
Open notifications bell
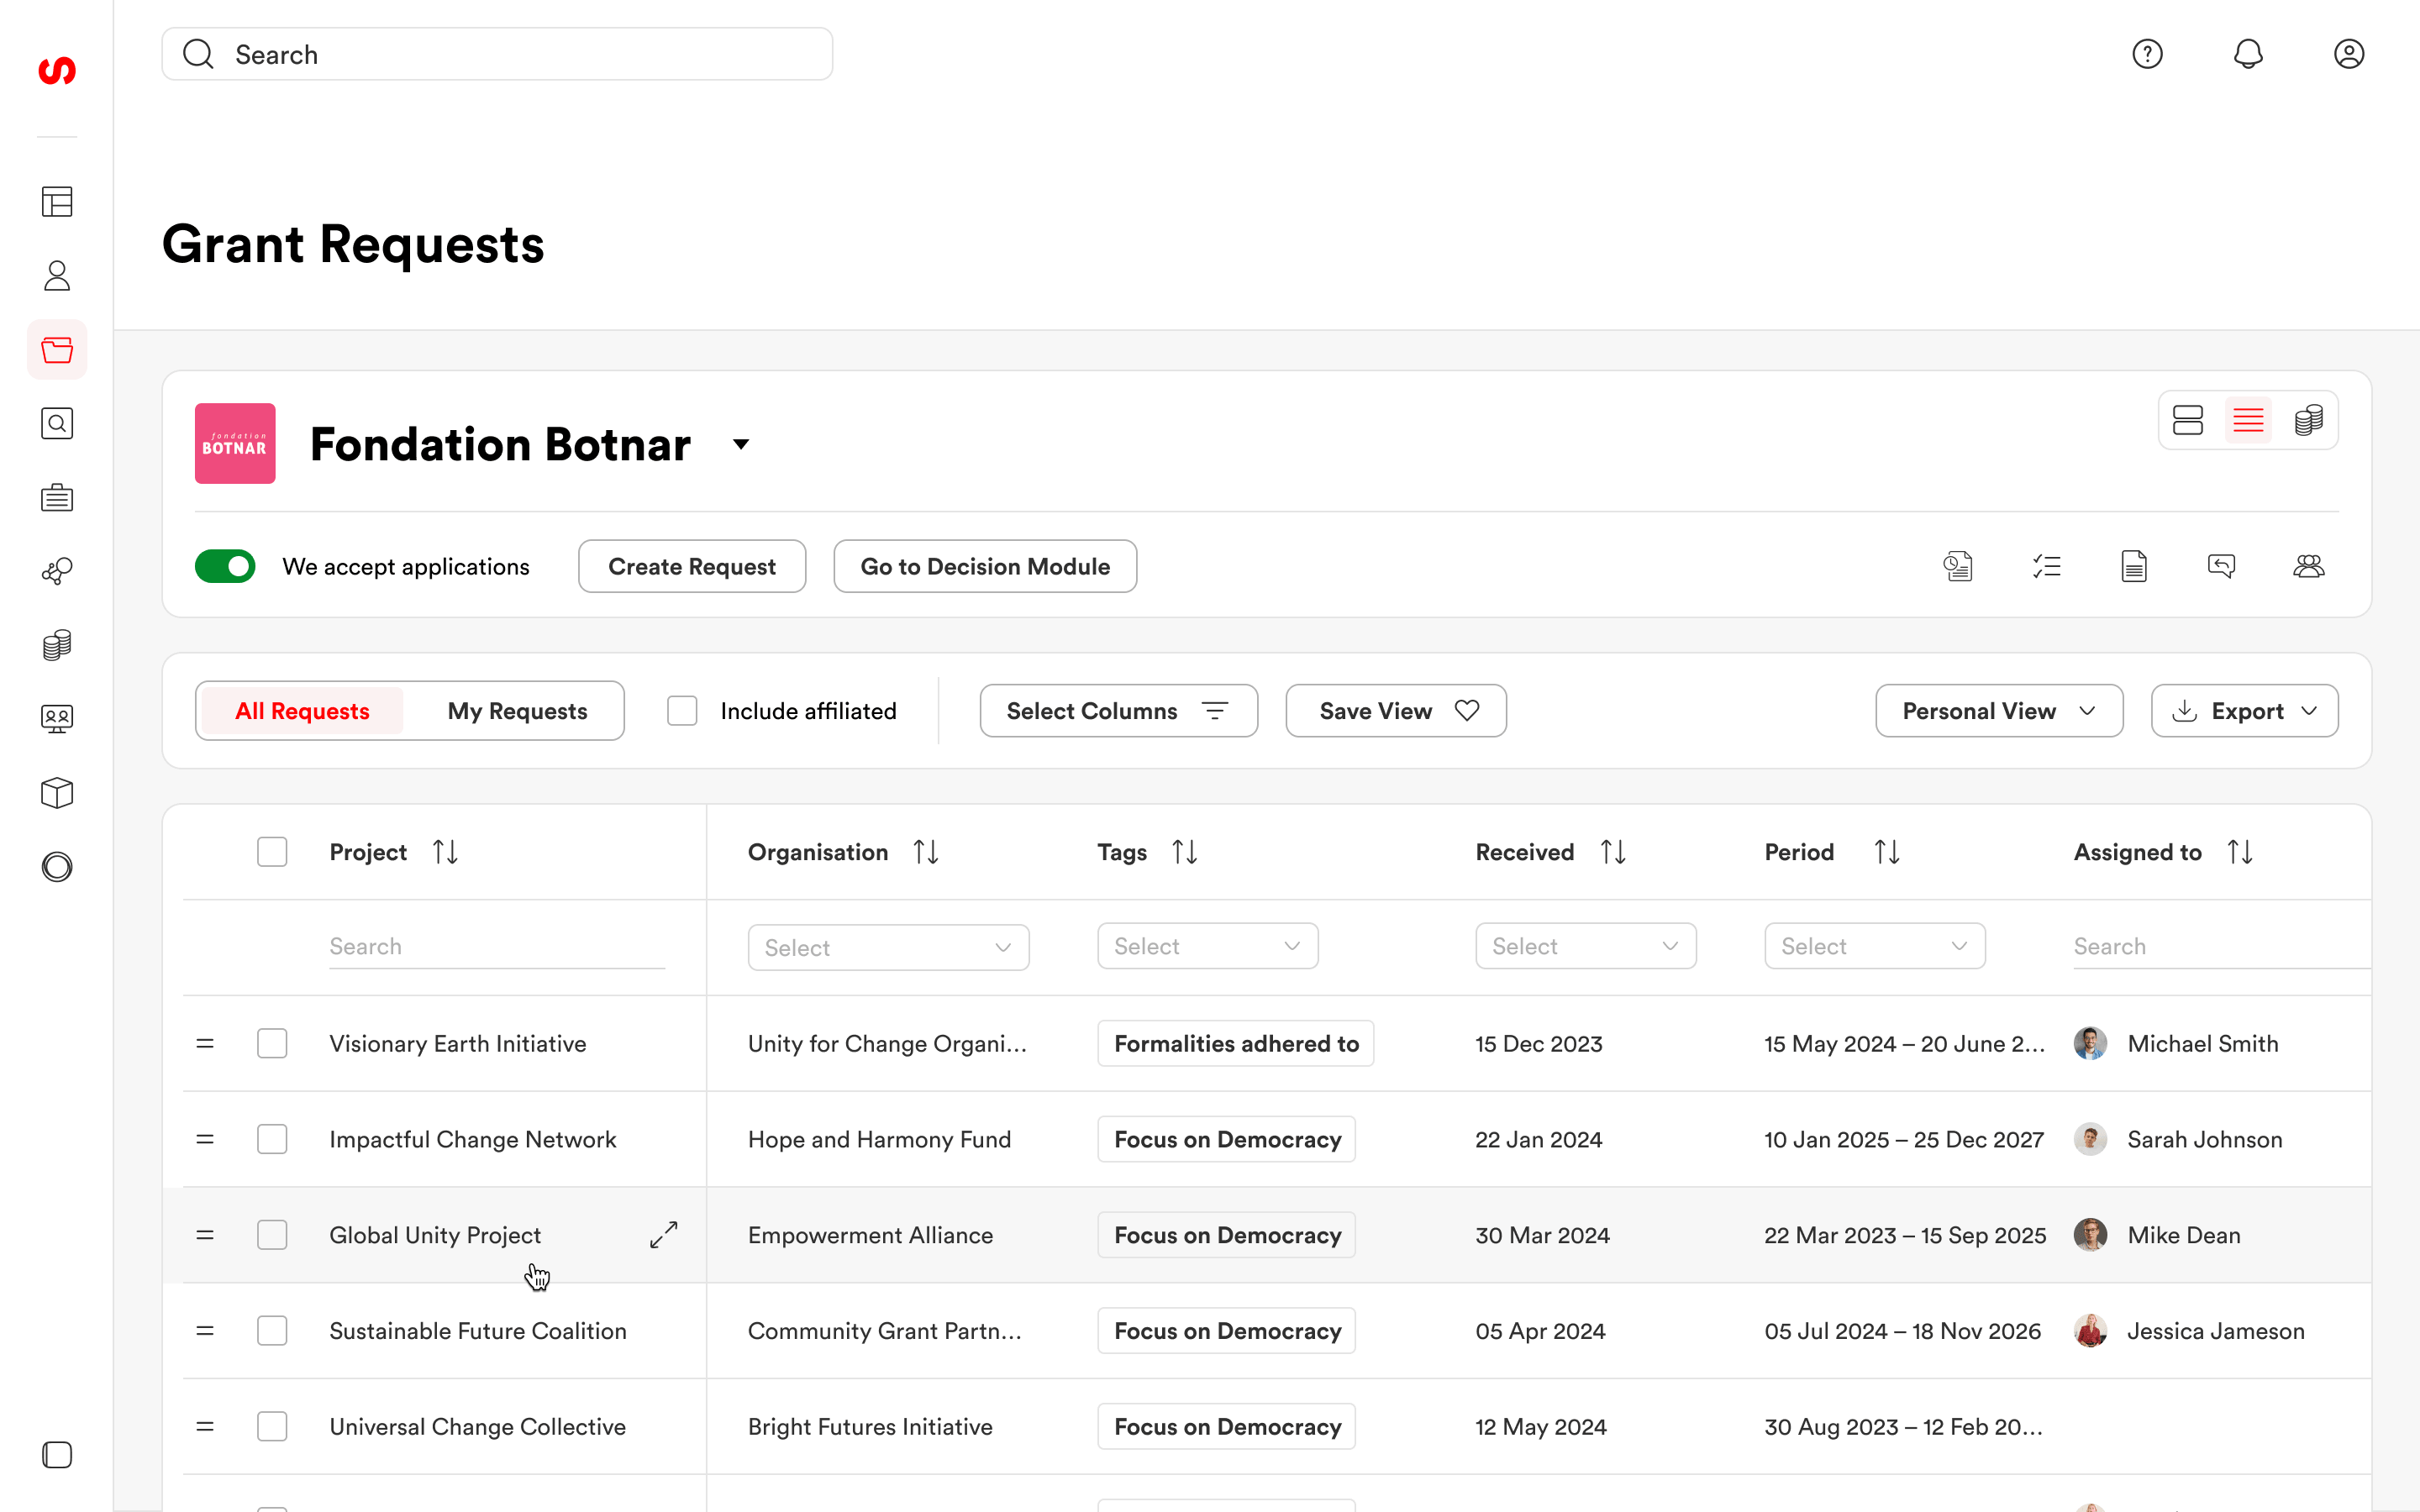coord(2248,54)
